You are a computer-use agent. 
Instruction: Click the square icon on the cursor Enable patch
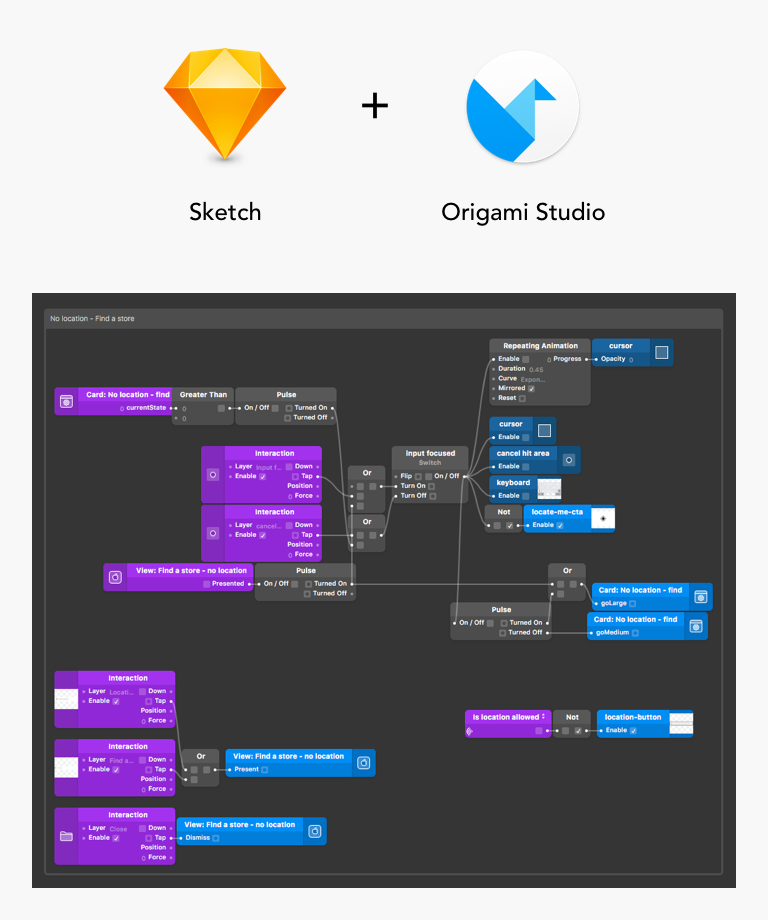tap(544, 430)
